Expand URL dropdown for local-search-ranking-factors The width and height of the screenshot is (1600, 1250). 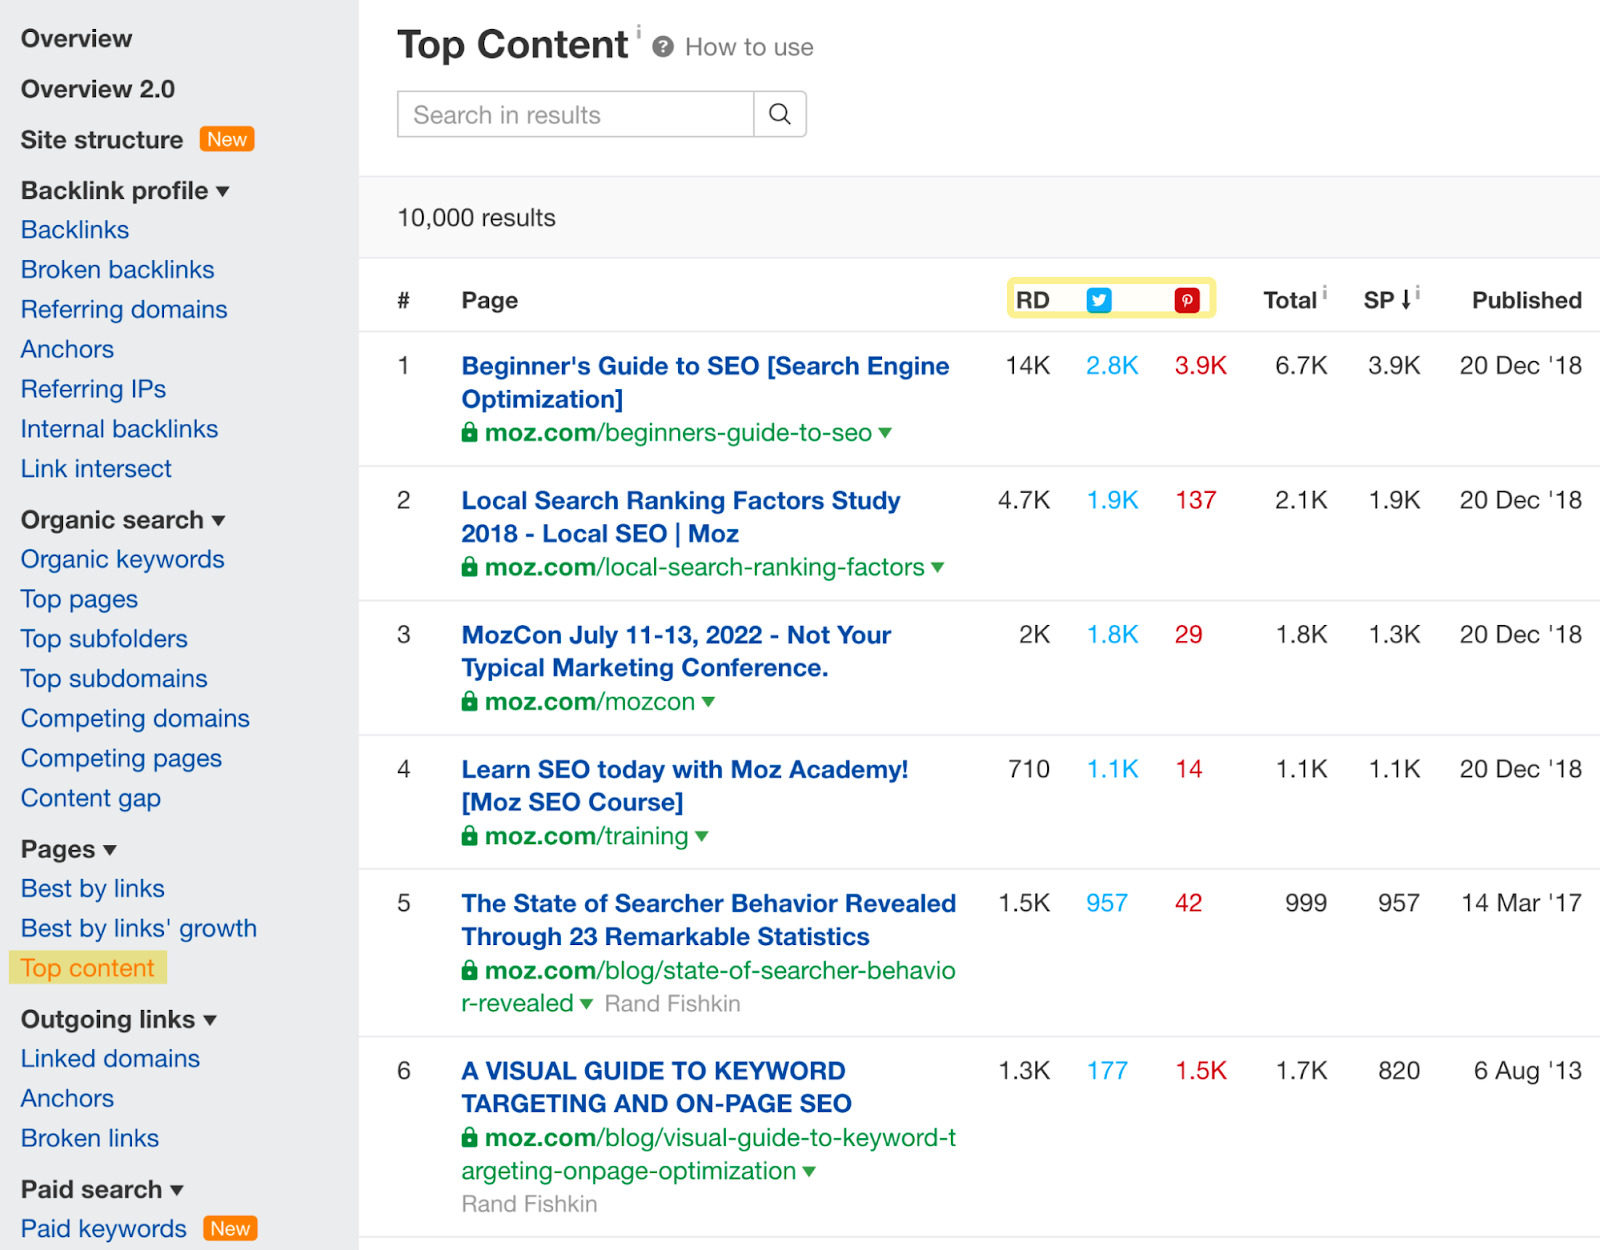(938, 567)
